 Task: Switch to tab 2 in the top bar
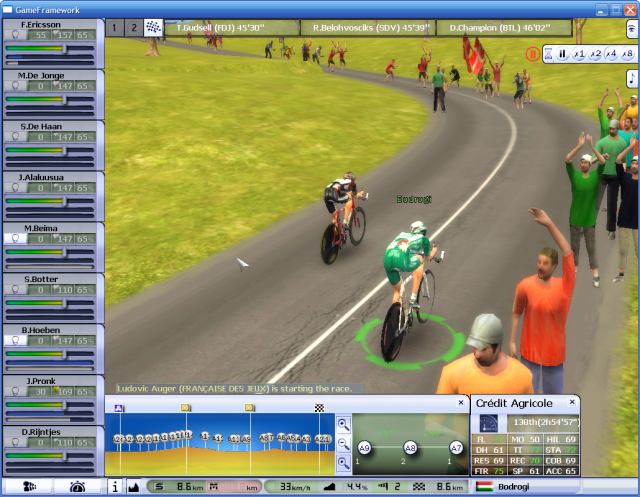tap(133, 27)
